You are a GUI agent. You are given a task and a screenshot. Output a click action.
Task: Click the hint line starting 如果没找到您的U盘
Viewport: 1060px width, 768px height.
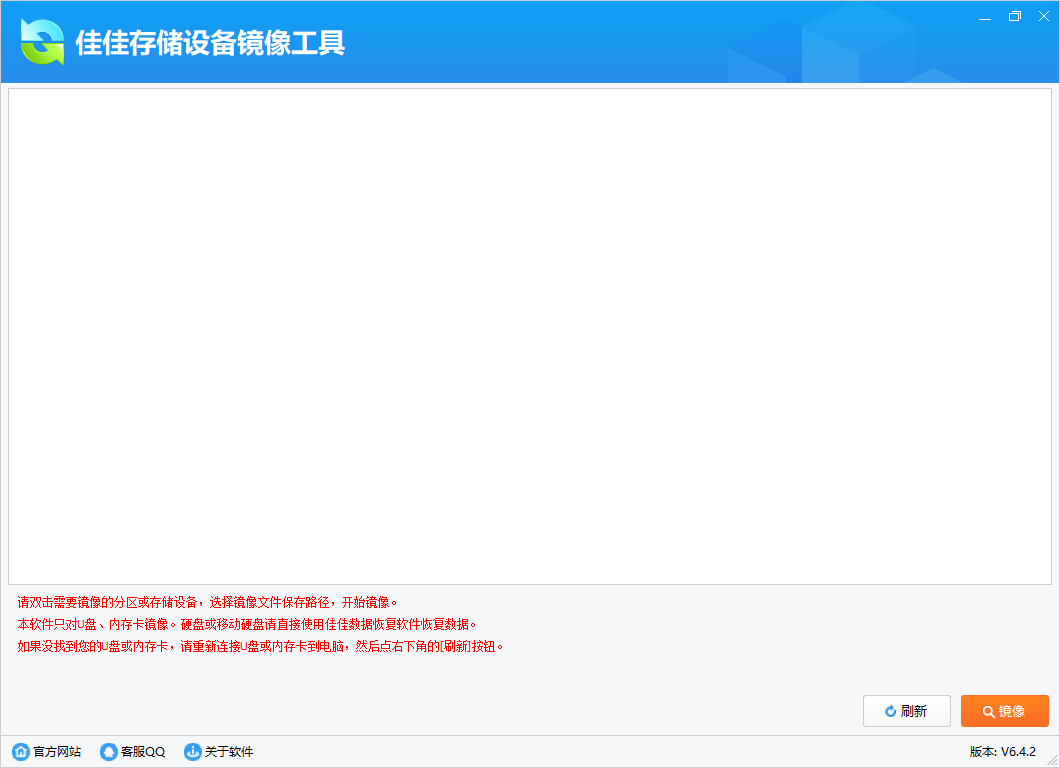coord(261,646)
